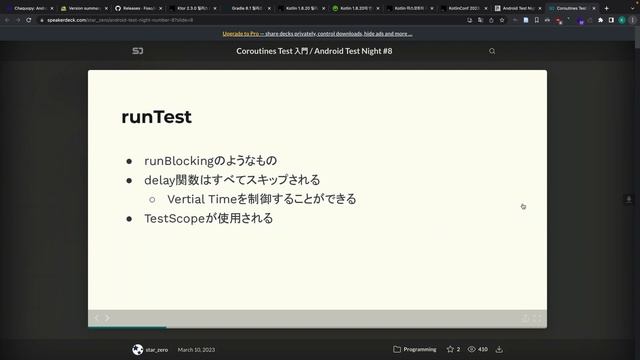Click the runBlockingのようなもの bullet

211,161
